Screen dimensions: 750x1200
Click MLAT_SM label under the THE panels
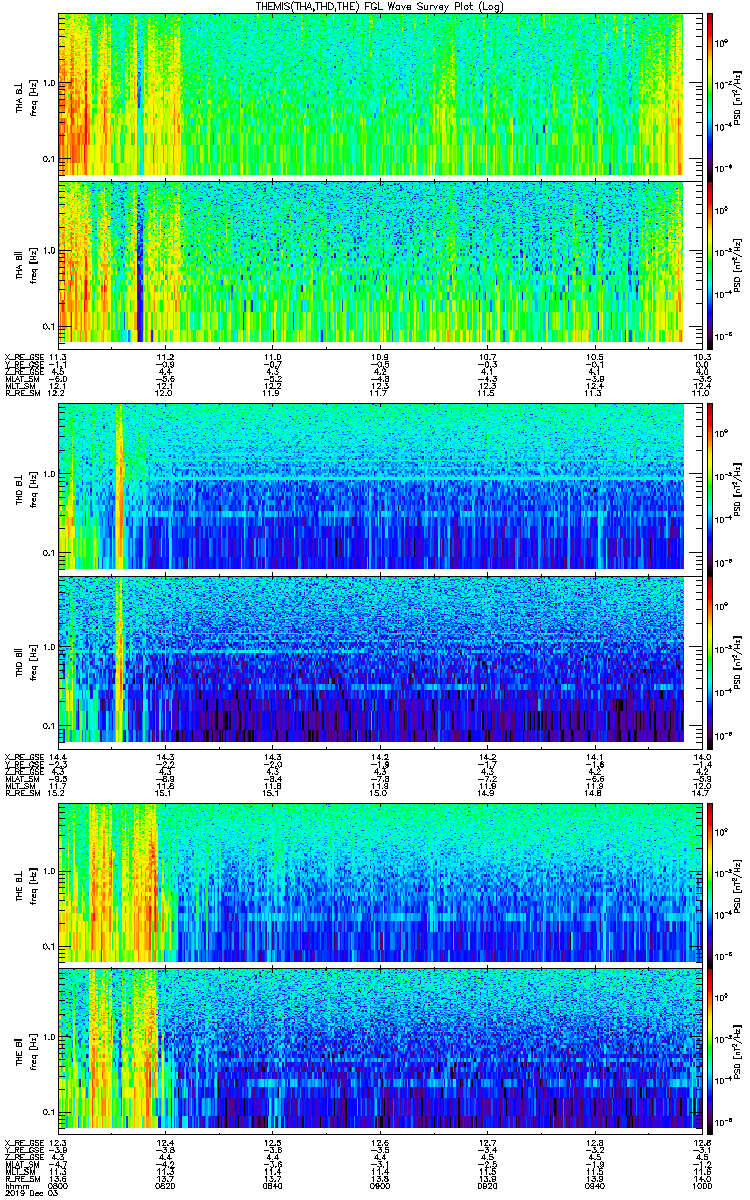click(x=24, y=1164)
